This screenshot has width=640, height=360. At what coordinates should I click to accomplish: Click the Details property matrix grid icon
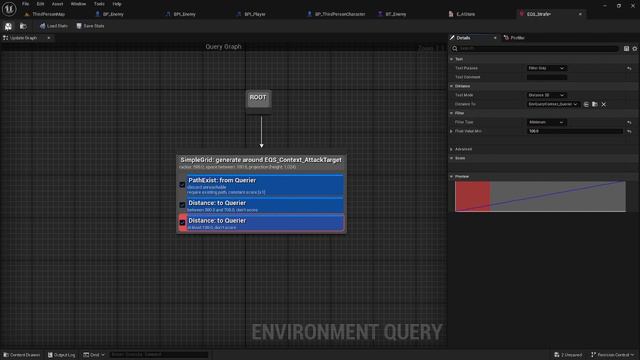tap(627, 49)
